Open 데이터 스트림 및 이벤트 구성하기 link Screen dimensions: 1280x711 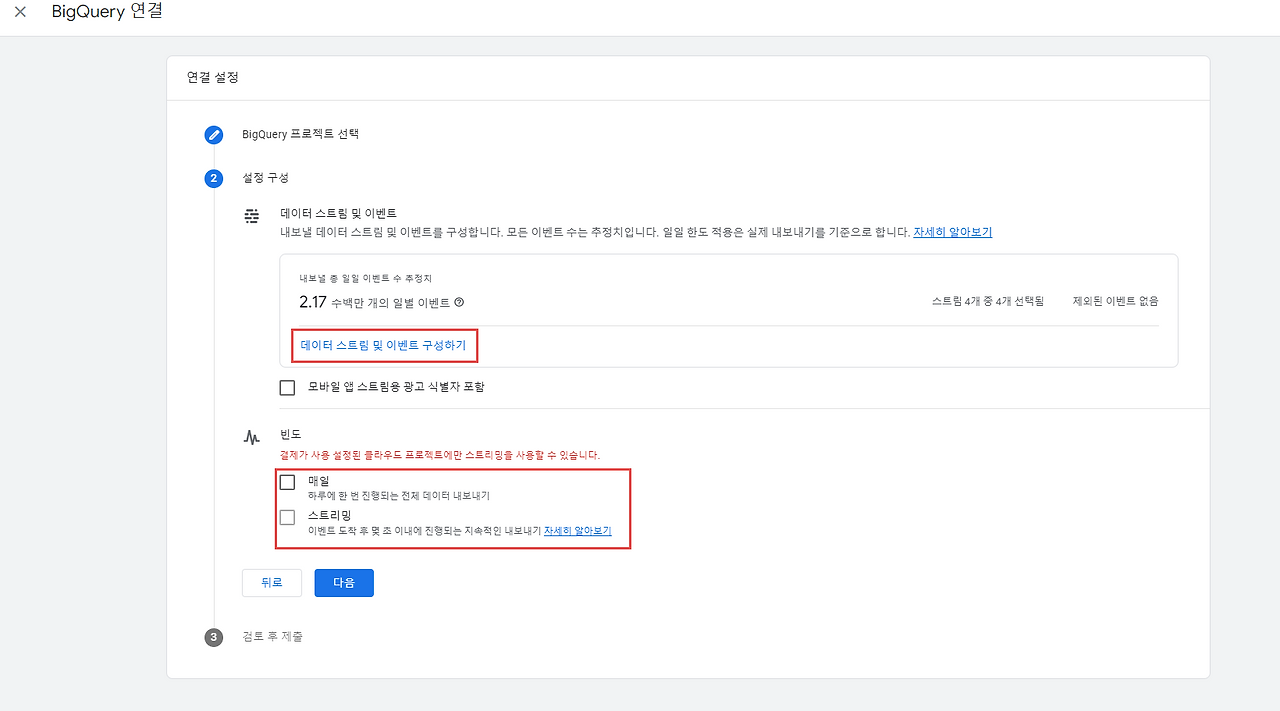click(383, 345)
